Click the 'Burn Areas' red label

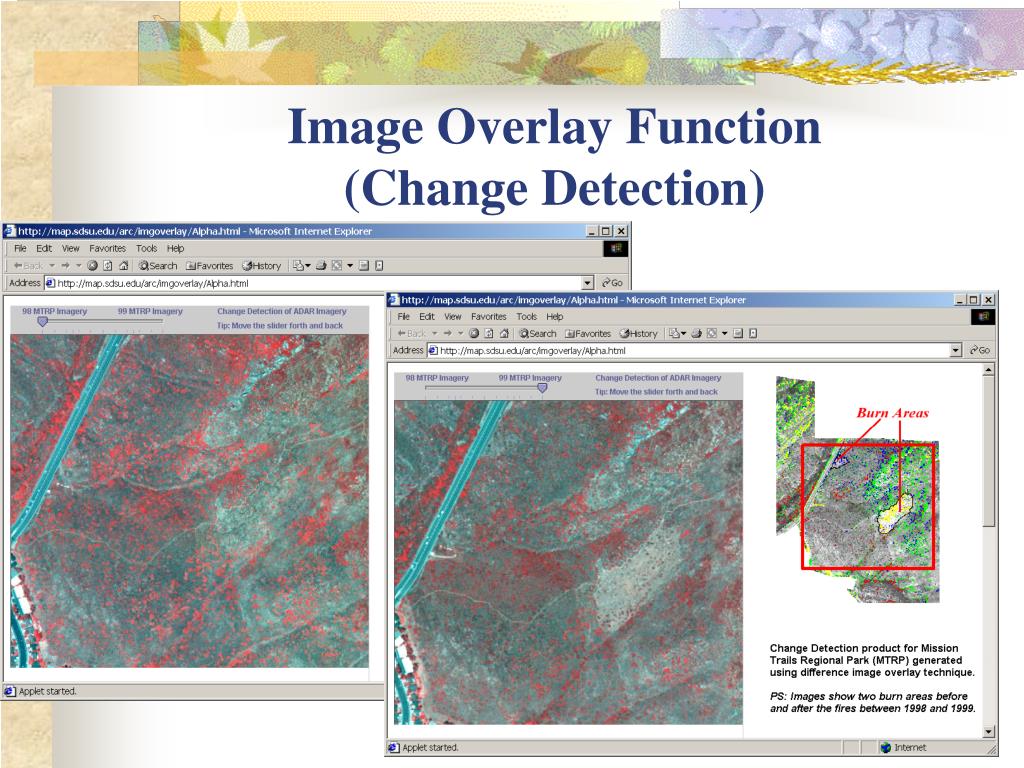tap(892, 413)
